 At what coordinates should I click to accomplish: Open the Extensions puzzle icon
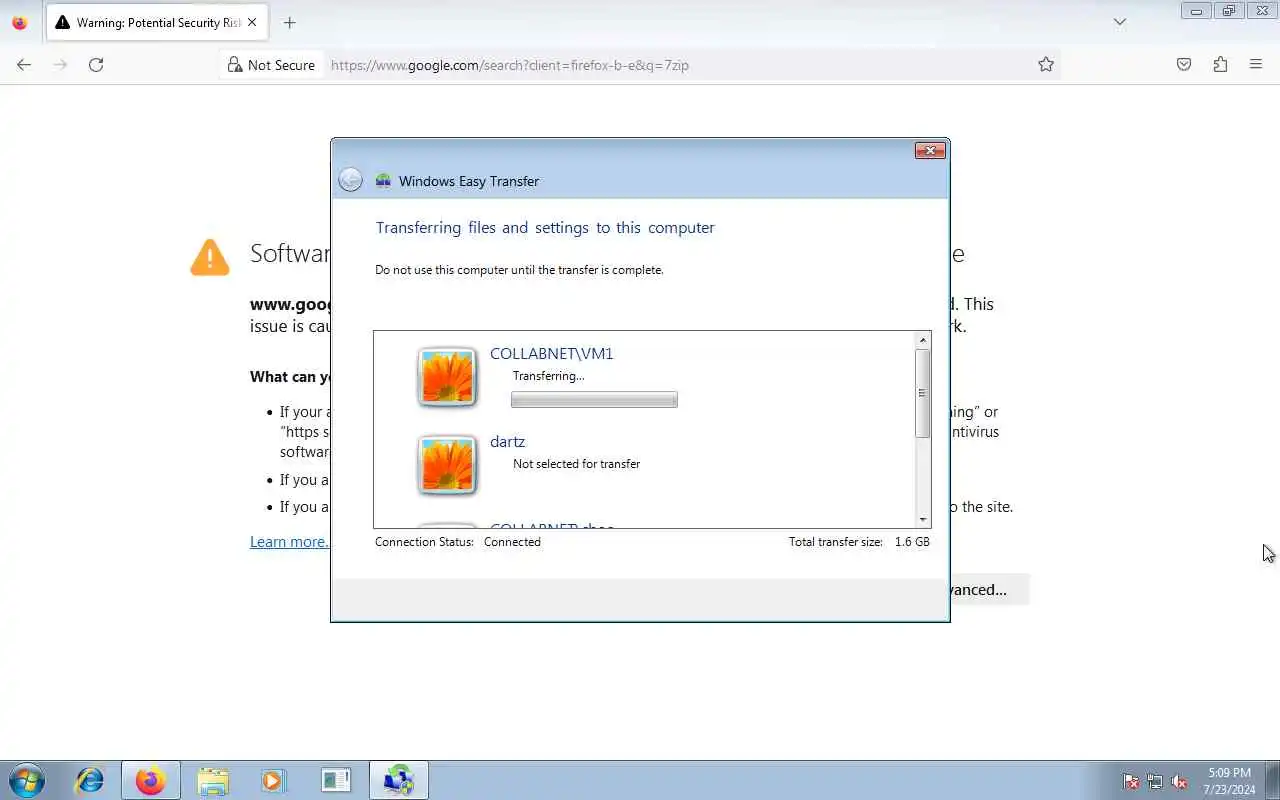click(1220, 65)
